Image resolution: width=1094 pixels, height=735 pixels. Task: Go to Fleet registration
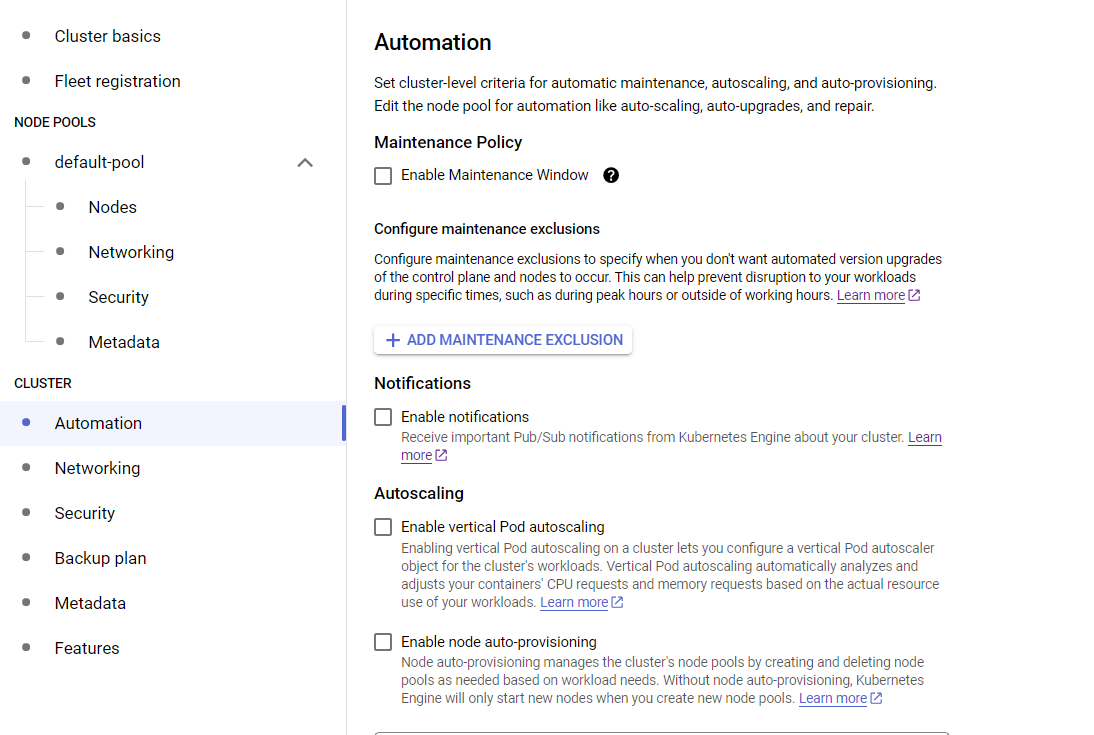click(117, 81)
